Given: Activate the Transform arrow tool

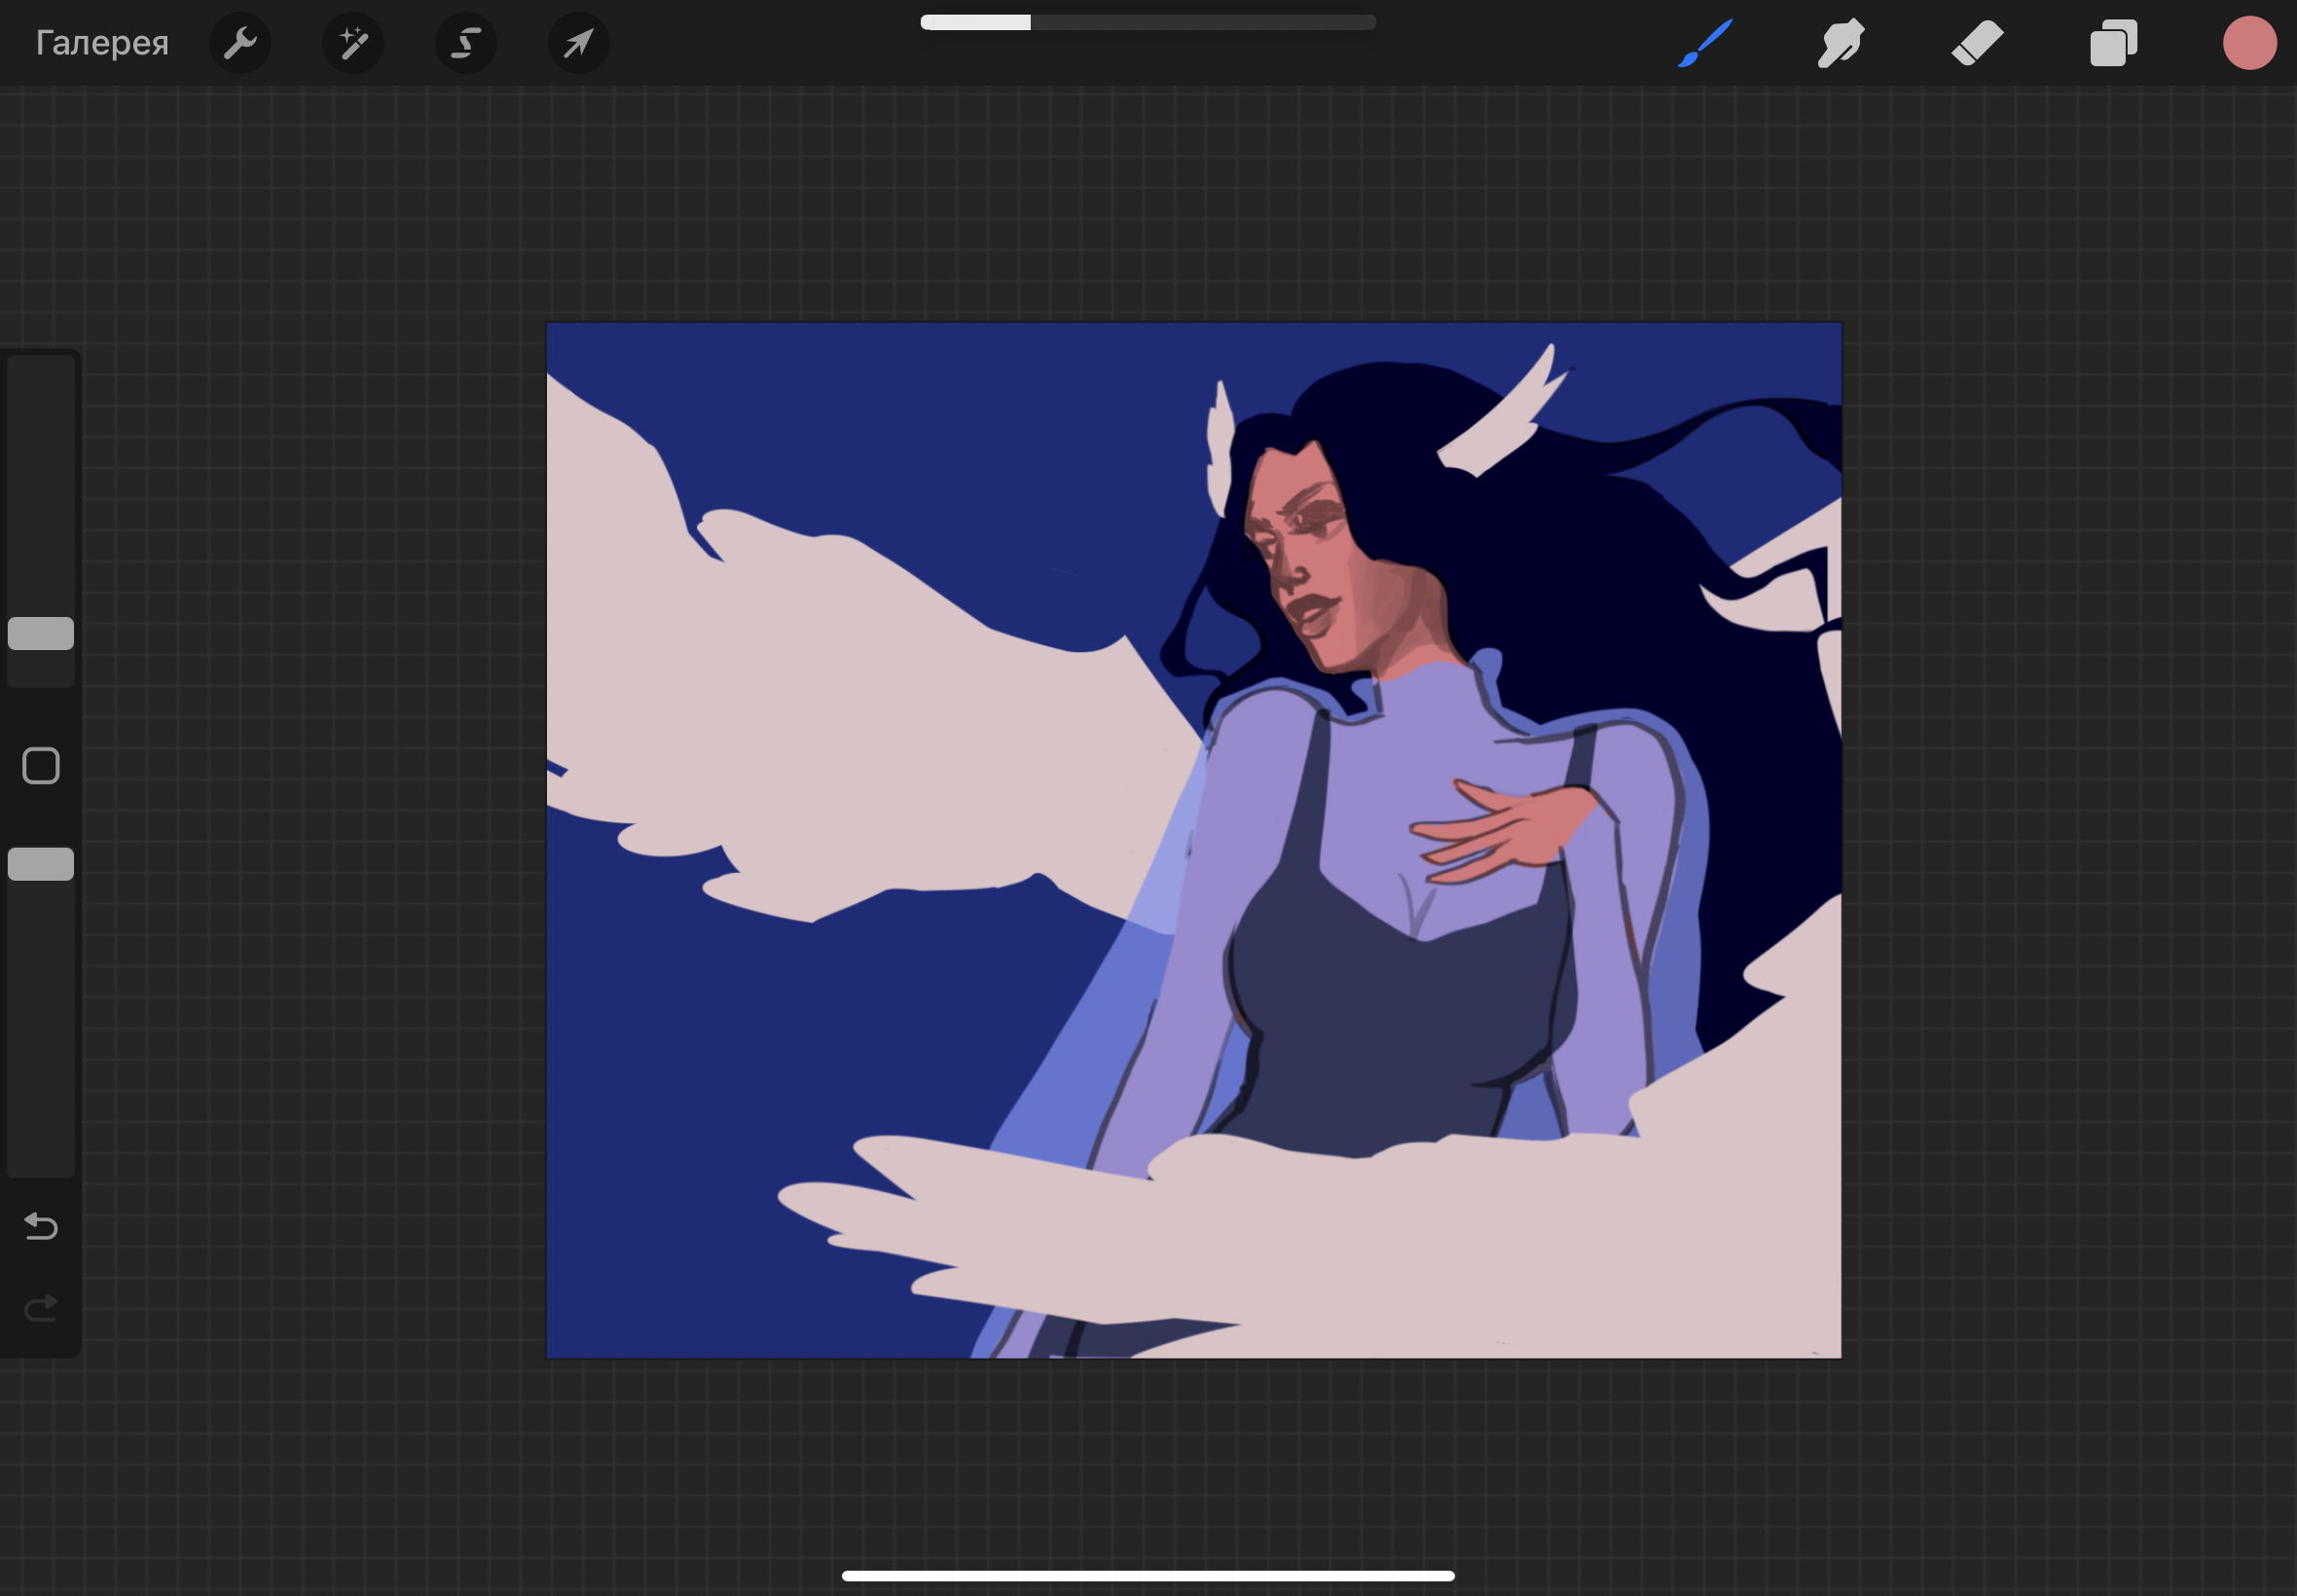Looking at the screenshot, I should point(579,43).
